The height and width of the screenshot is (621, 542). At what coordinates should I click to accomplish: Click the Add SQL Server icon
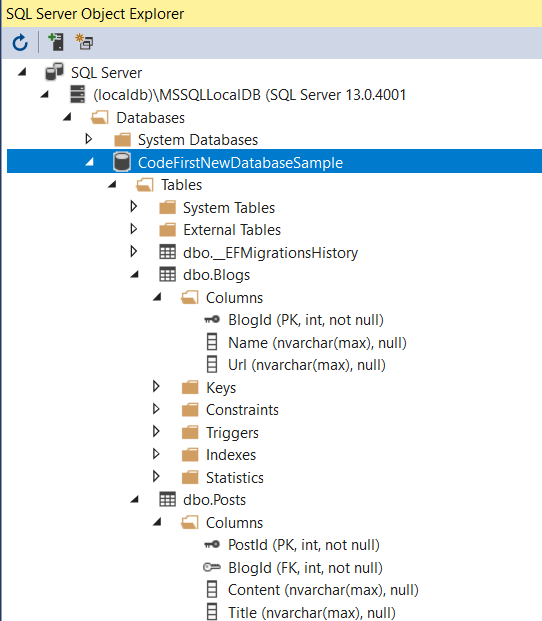pyautogui.click(x=56, y=42)
